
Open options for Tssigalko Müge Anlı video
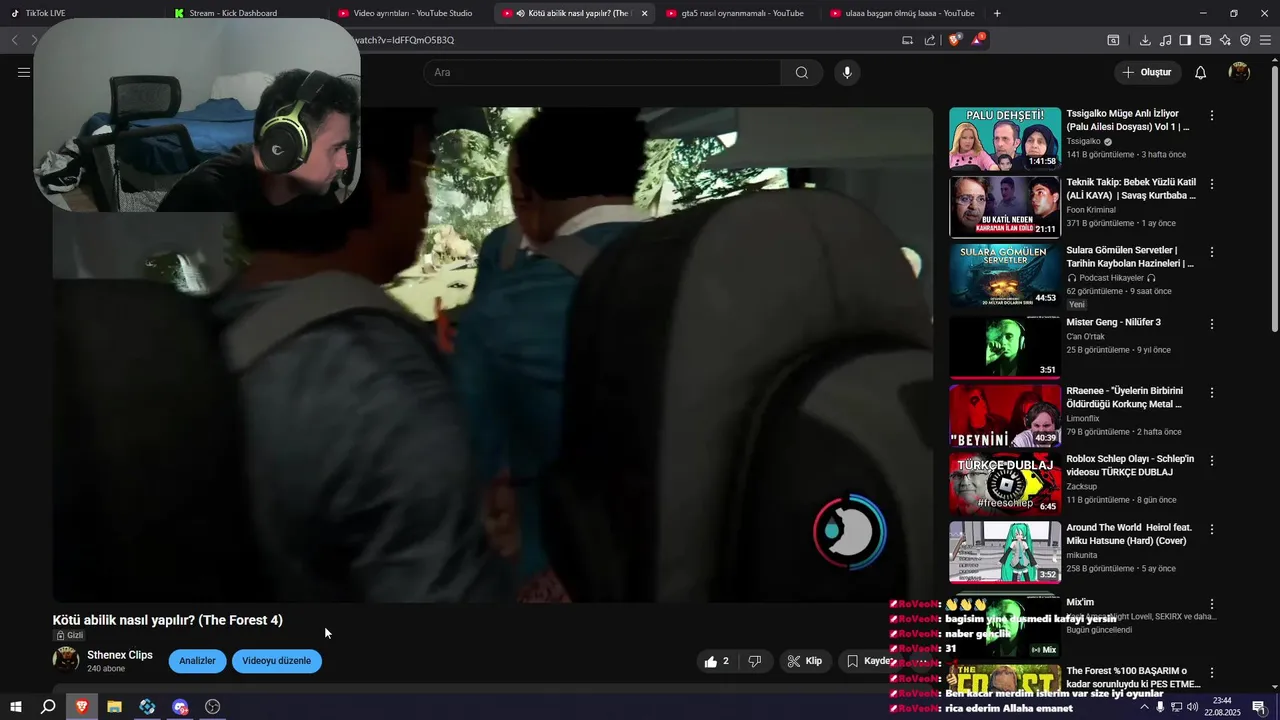[x=1211, y=116]
